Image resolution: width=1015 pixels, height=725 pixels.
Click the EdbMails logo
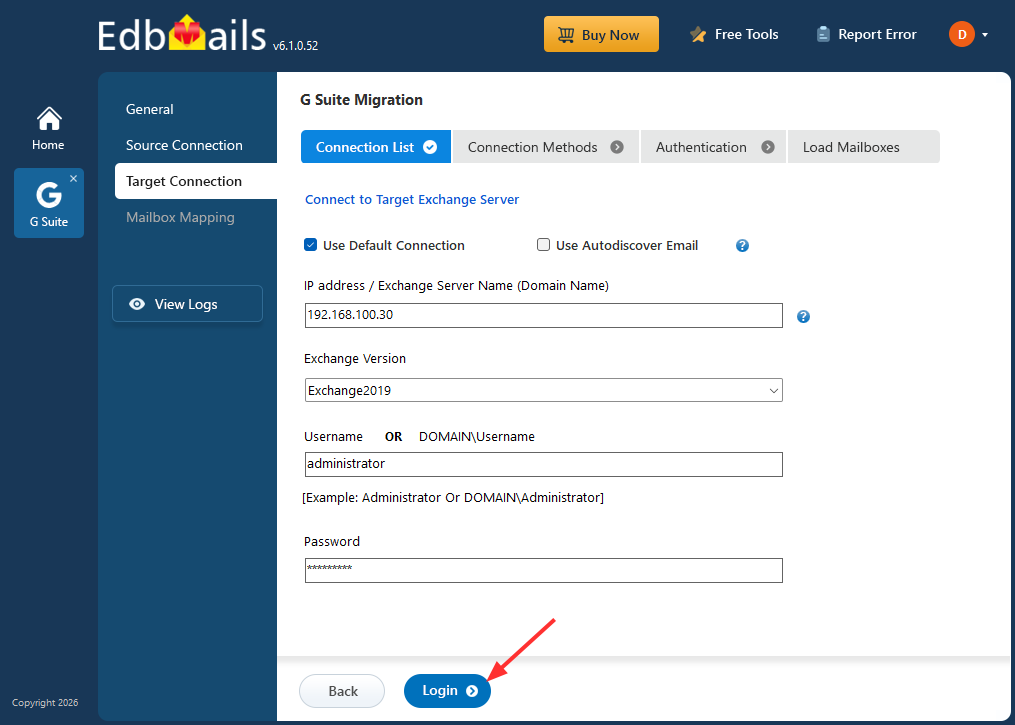(x=185, y=32)
